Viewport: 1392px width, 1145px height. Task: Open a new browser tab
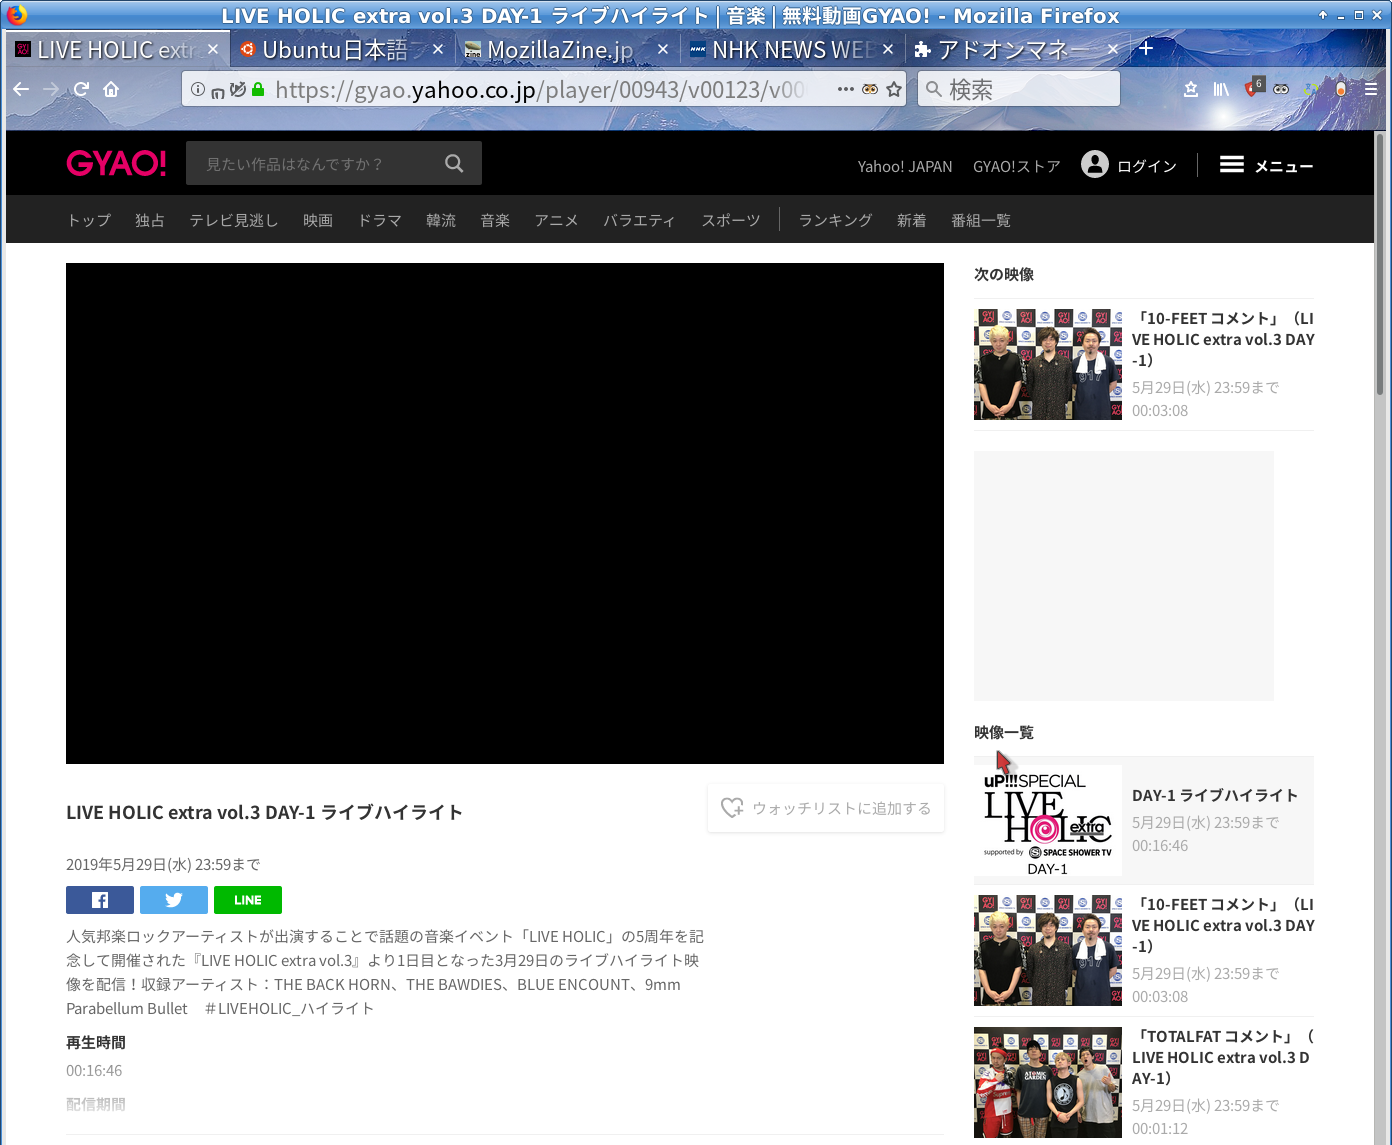1146,48
